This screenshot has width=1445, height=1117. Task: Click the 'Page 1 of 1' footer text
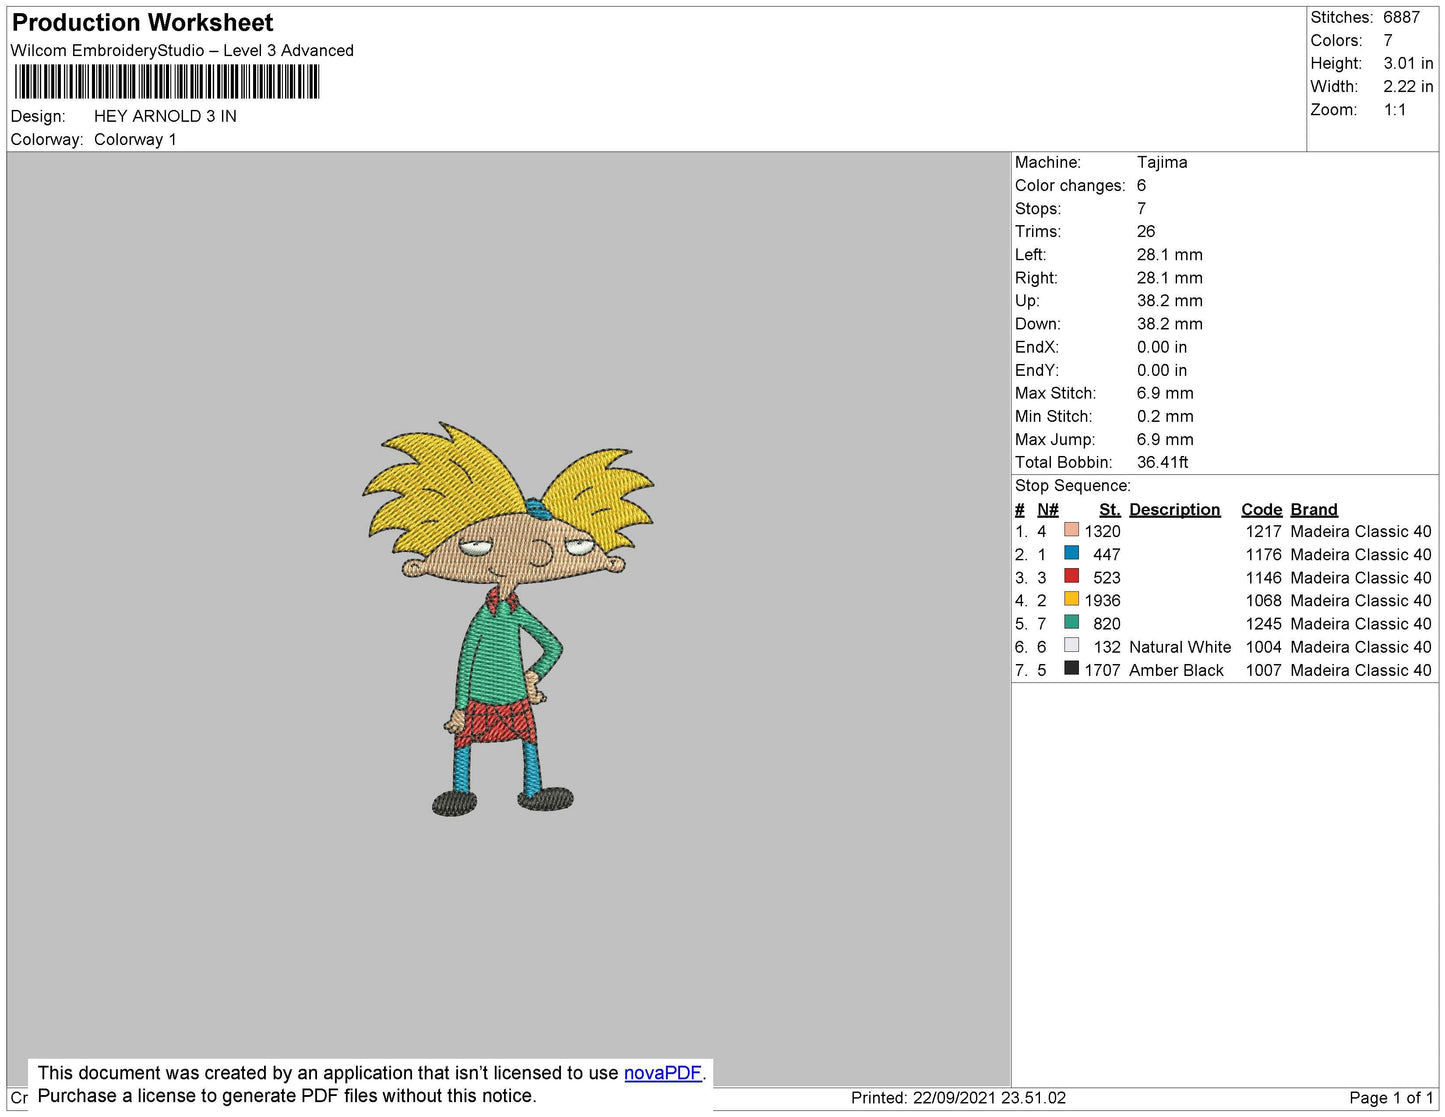(x=1391, y=1097)
